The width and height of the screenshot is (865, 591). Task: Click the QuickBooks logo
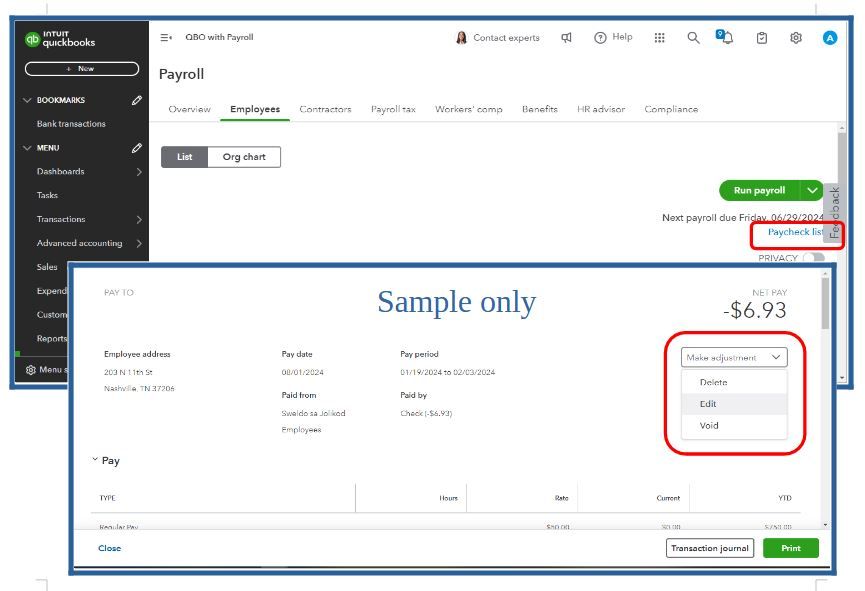(x=60, y=39)
